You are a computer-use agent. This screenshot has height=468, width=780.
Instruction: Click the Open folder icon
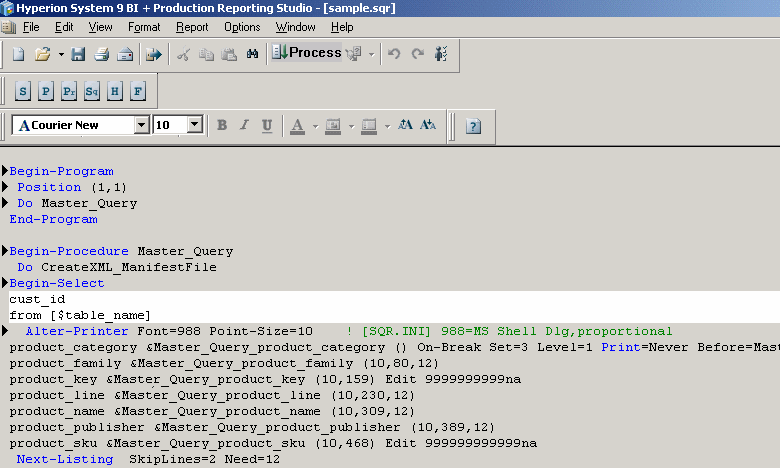click(43, 54)
